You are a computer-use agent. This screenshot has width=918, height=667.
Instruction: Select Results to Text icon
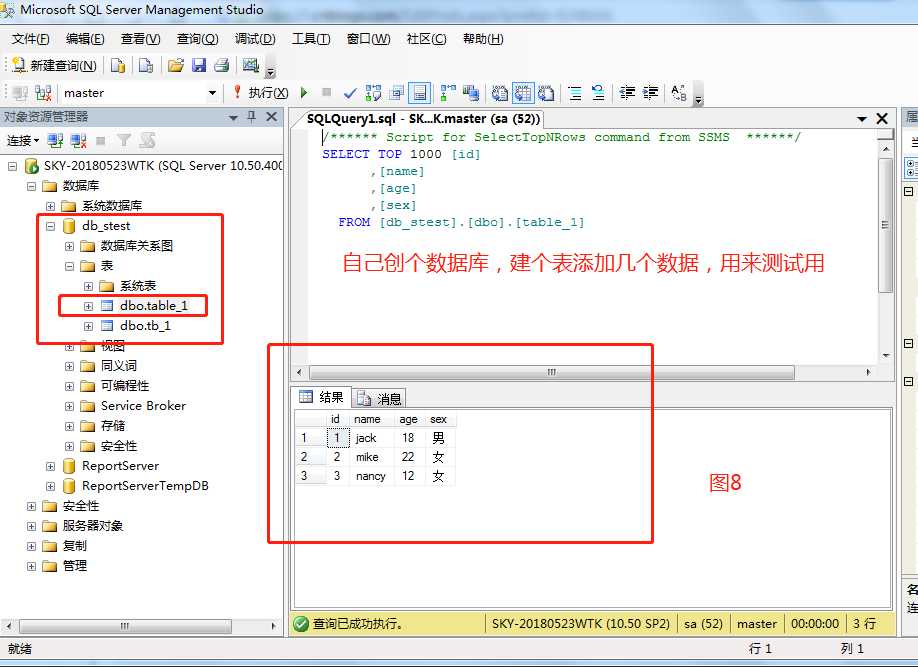[499, 93]
